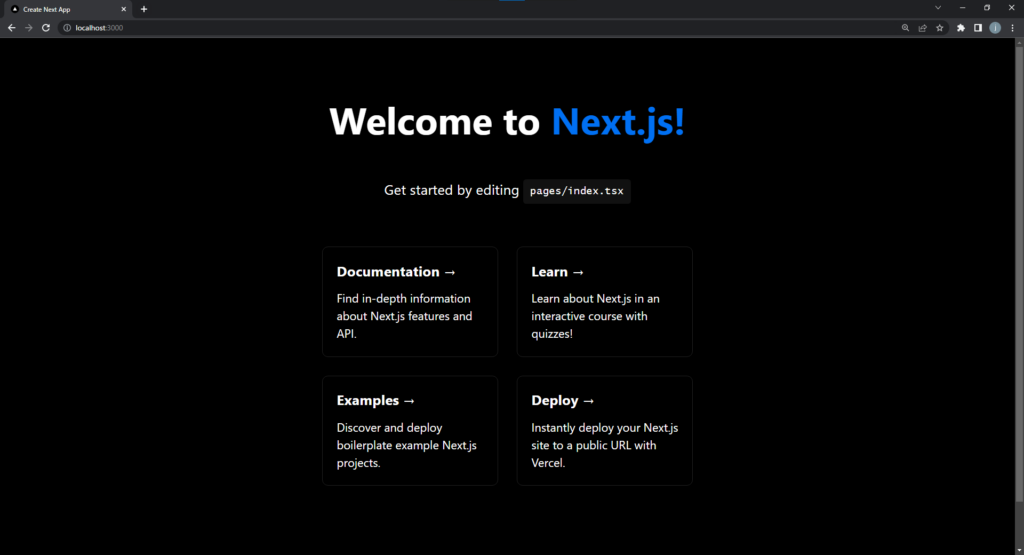
Task: Open the Deploy card link
Action: pos(605,430)
